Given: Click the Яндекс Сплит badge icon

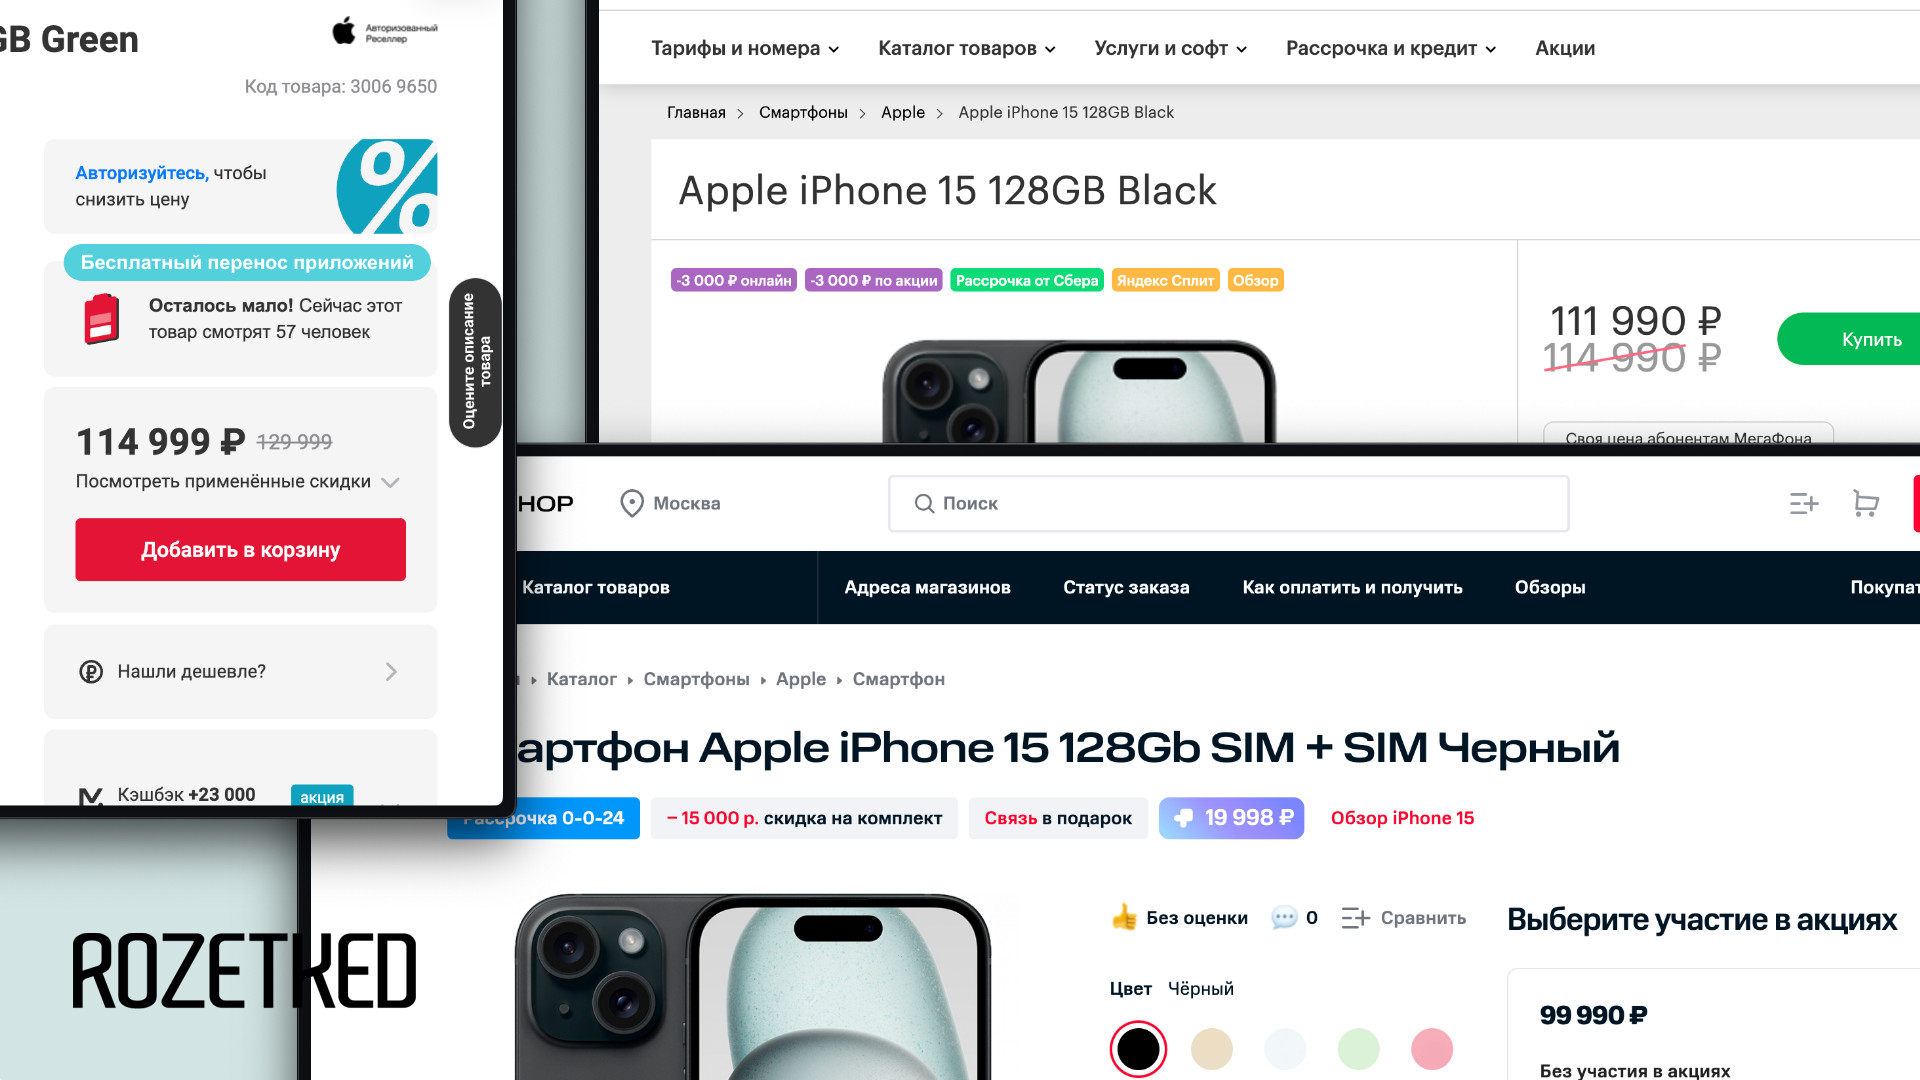Looking at the screenshot, I should pyautogui.click(x=1166, y=280).
